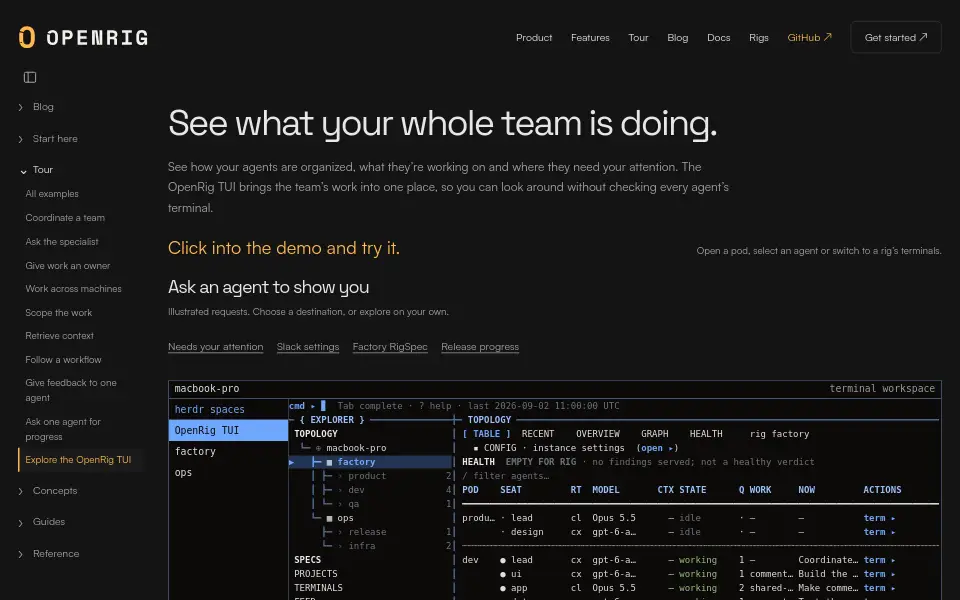Go to Tour in top navigation
The height and width of the screenshot is (600, 960).
pos(638,37)
